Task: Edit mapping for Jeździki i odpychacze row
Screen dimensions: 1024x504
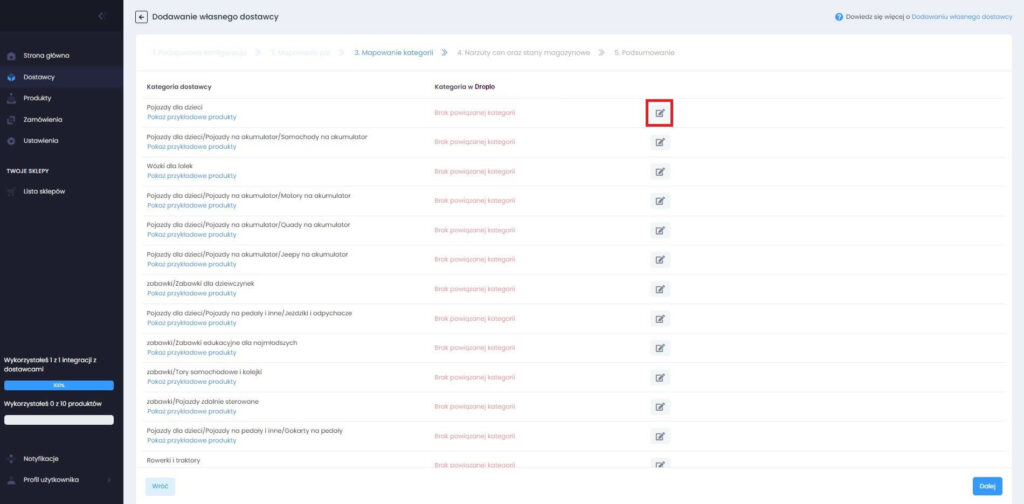Action: coord(660,319)
